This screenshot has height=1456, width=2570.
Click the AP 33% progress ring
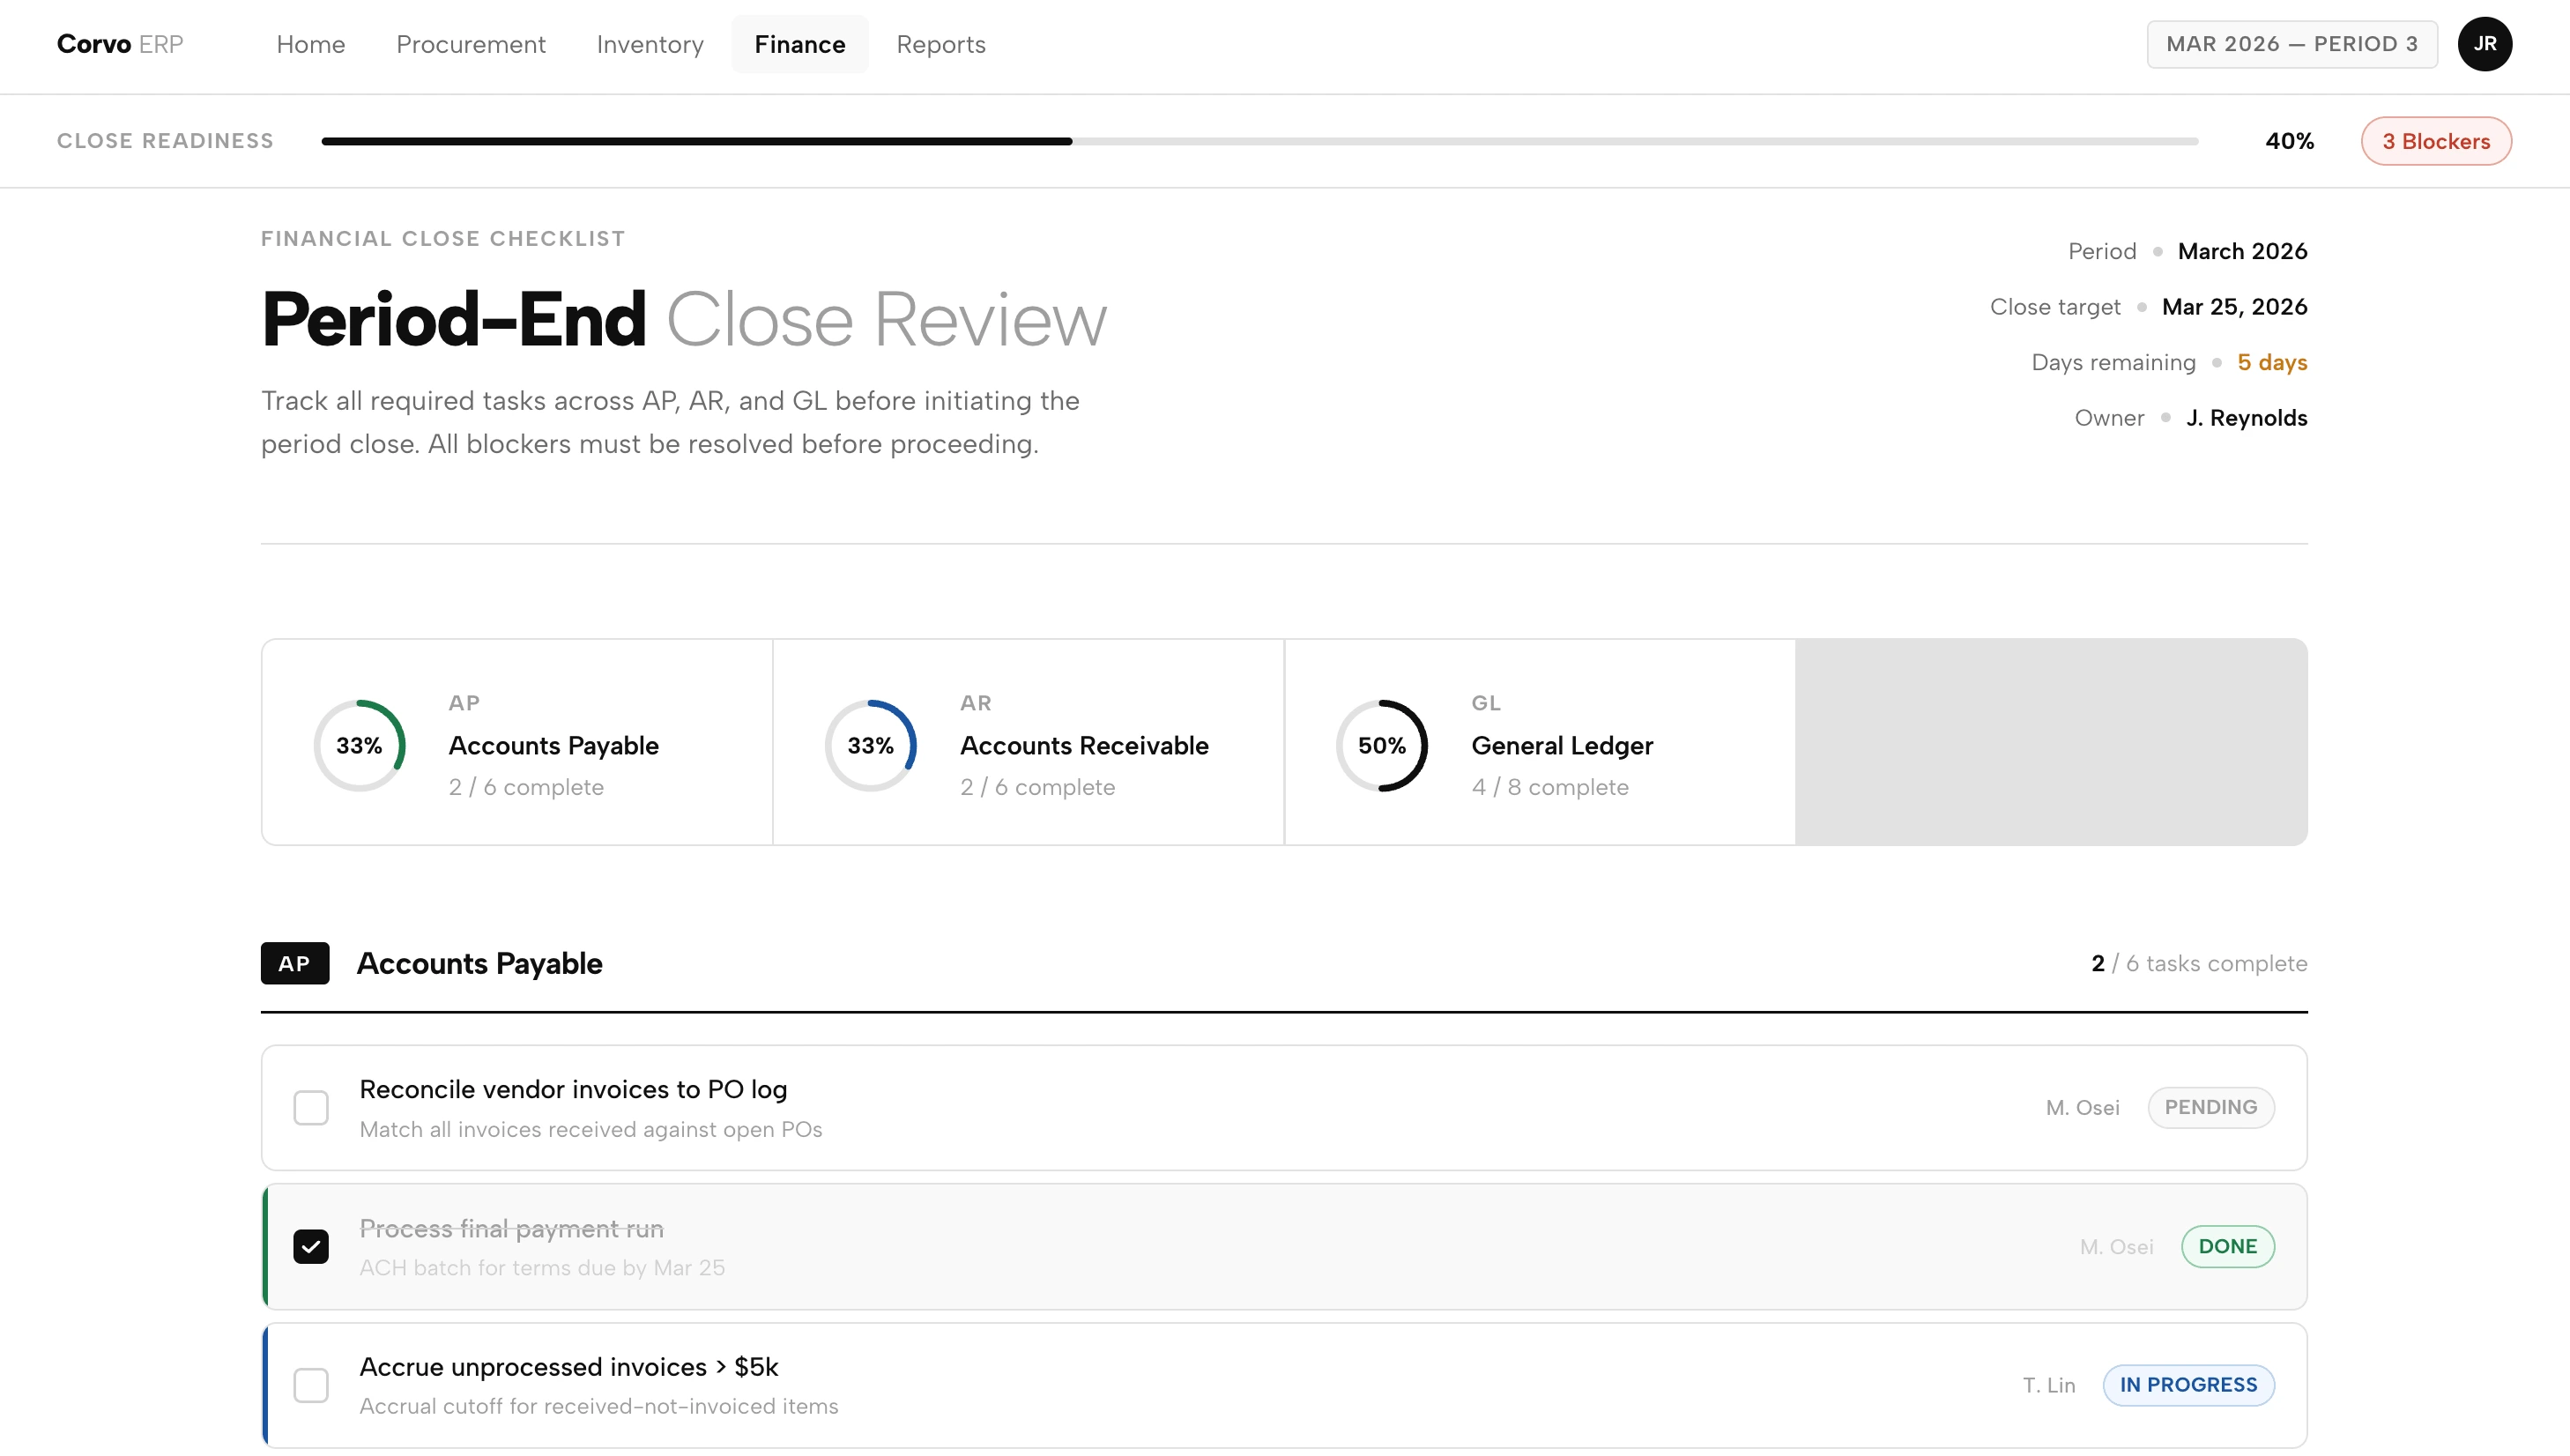(x=359, y=745)
